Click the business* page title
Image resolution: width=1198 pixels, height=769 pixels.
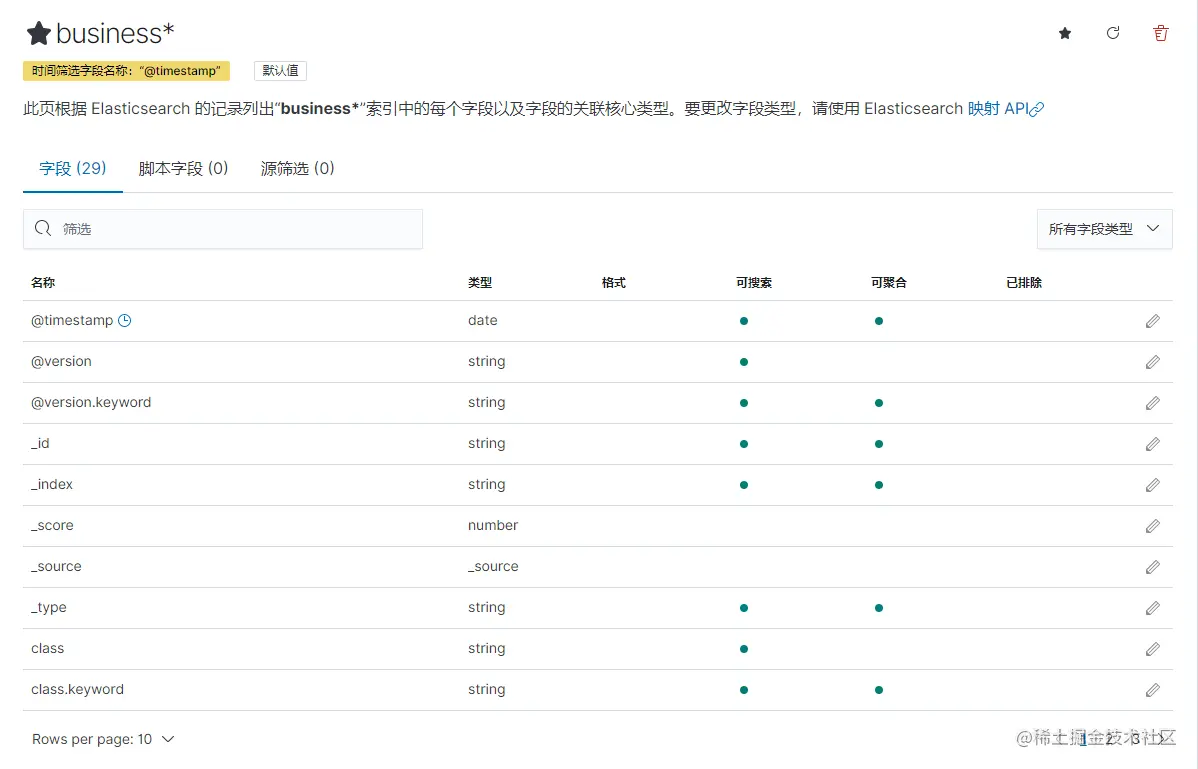tap(115, 33)
